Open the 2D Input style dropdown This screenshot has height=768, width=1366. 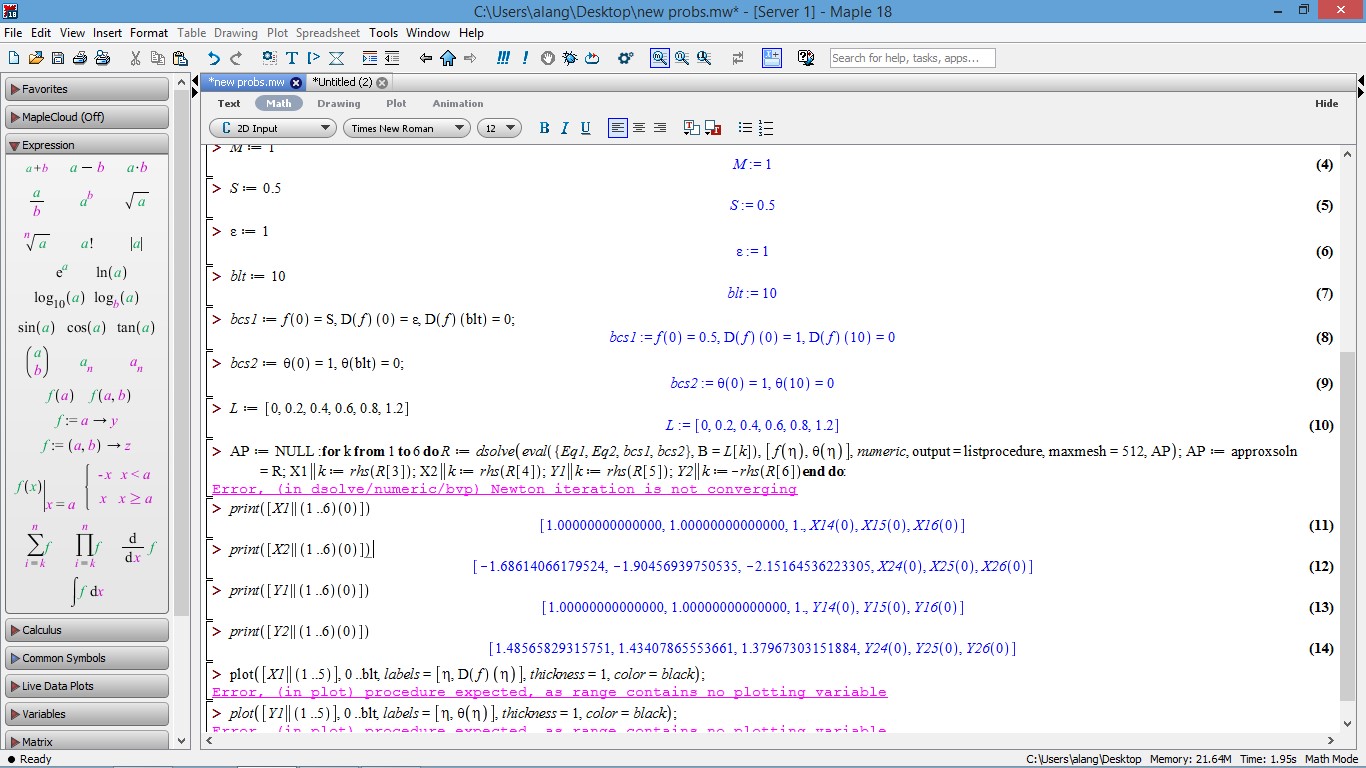point(273,128)
